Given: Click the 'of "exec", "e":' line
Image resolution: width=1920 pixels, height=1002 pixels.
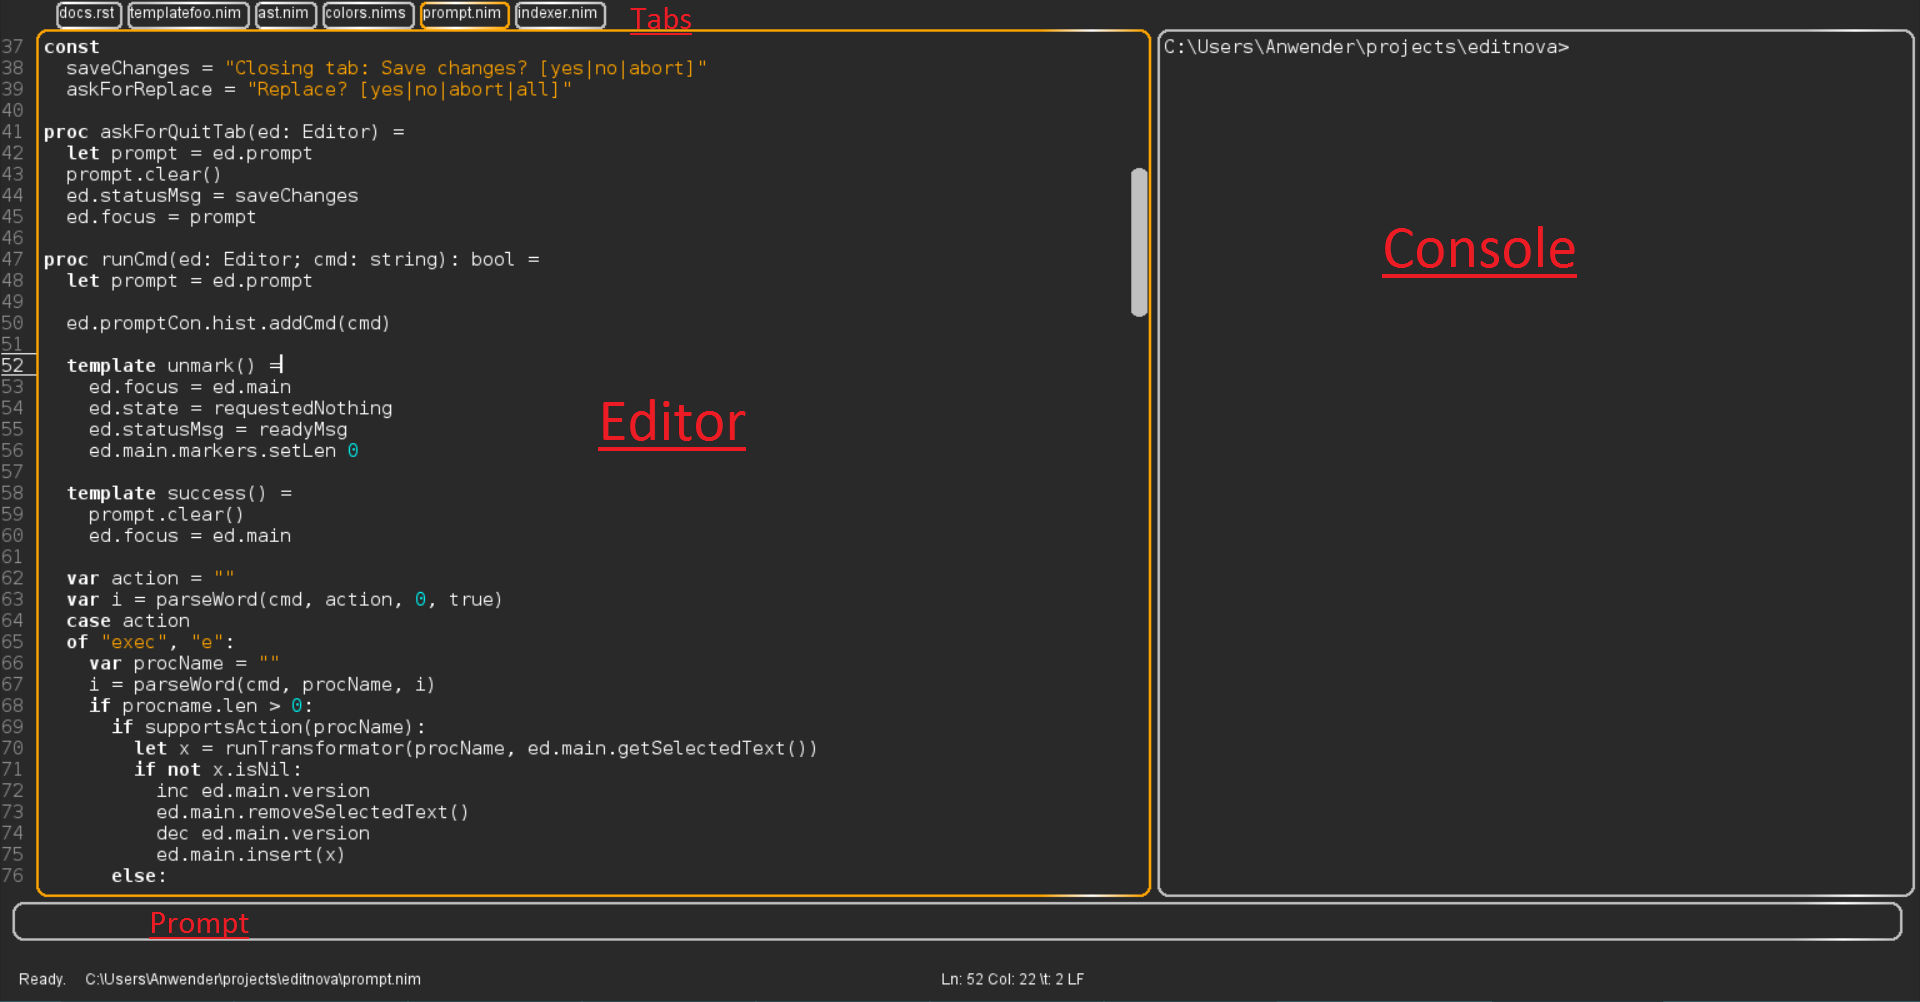Looking at the screenshot, I should pyautogui.click(x=150, y=642).
